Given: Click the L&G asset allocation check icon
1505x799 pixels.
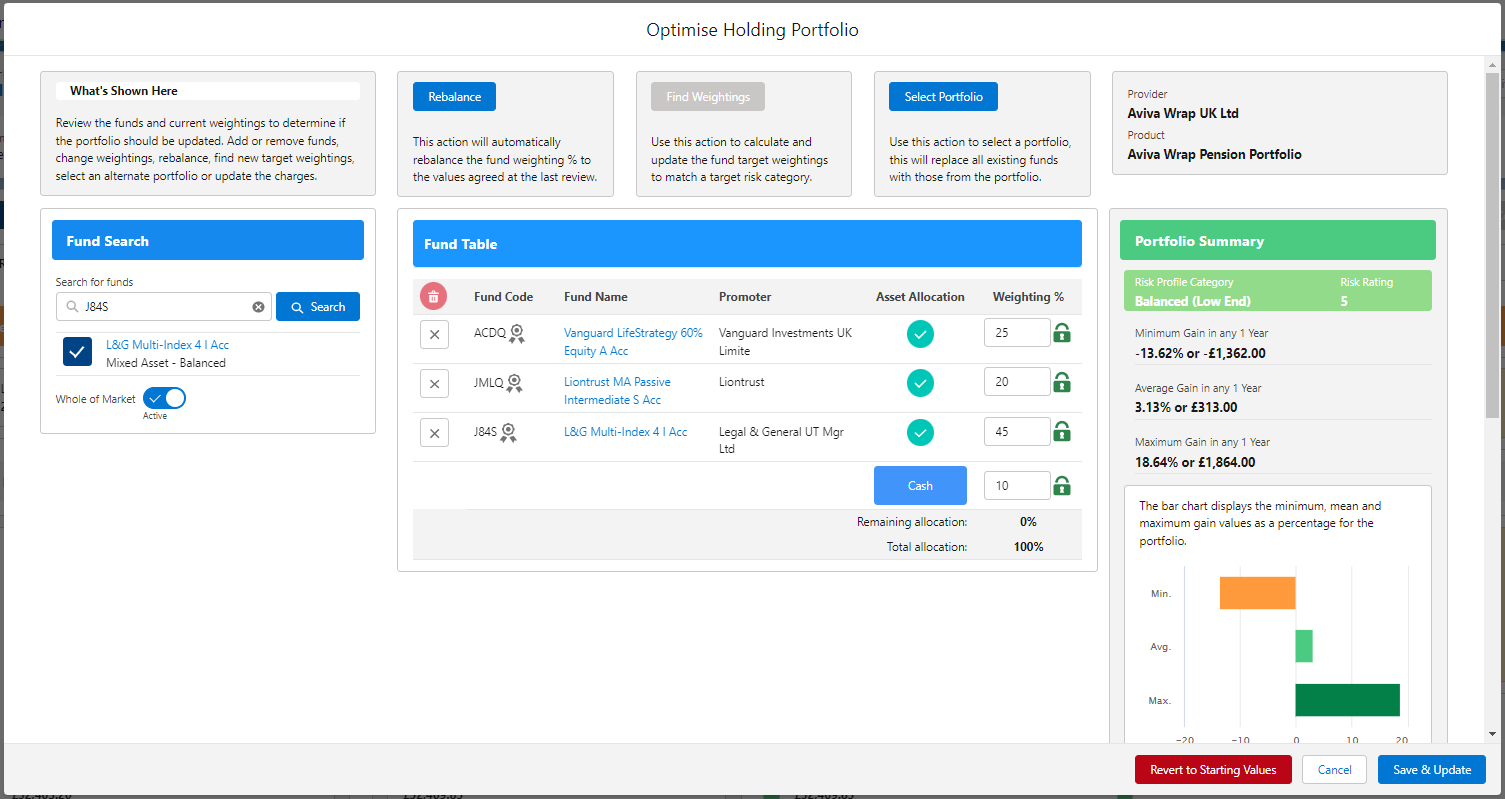Looking at the screenshot, I should pos(920,432).
